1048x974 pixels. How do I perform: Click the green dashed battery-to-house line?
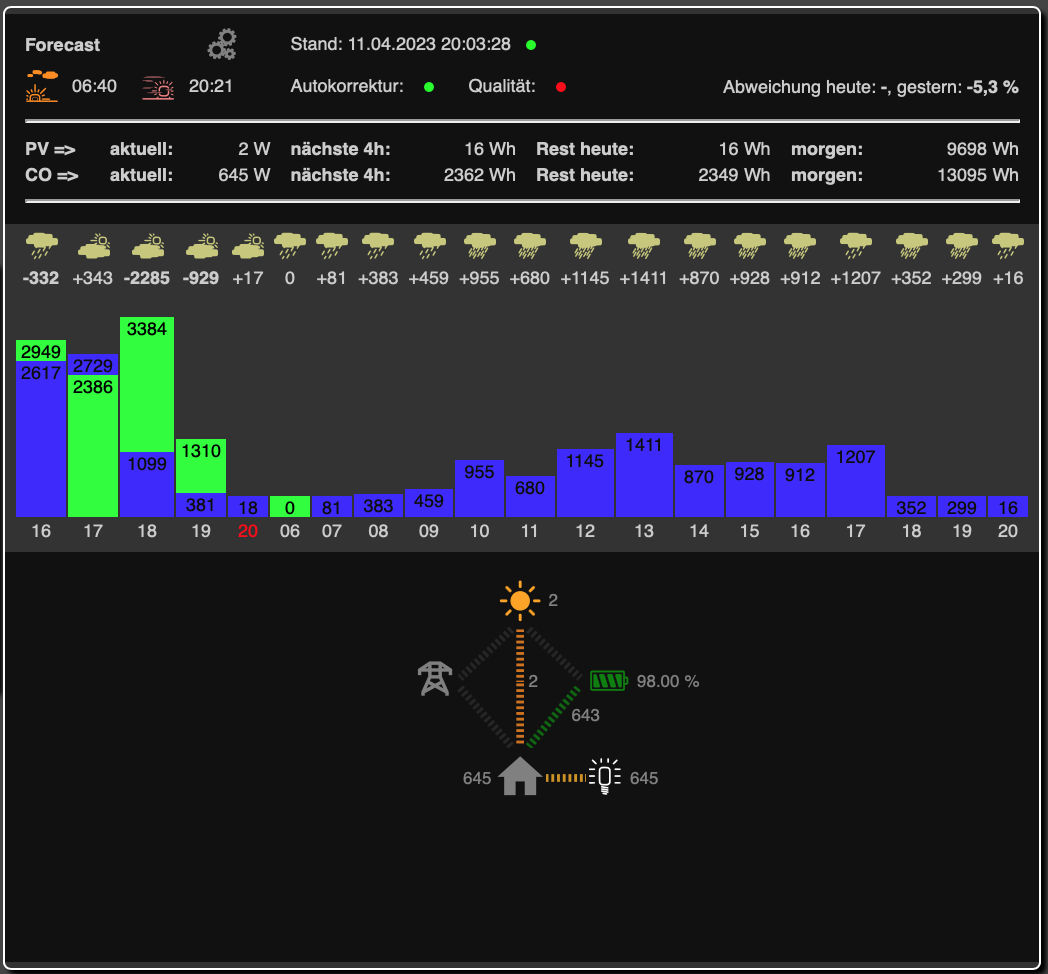tap(553, 716)
